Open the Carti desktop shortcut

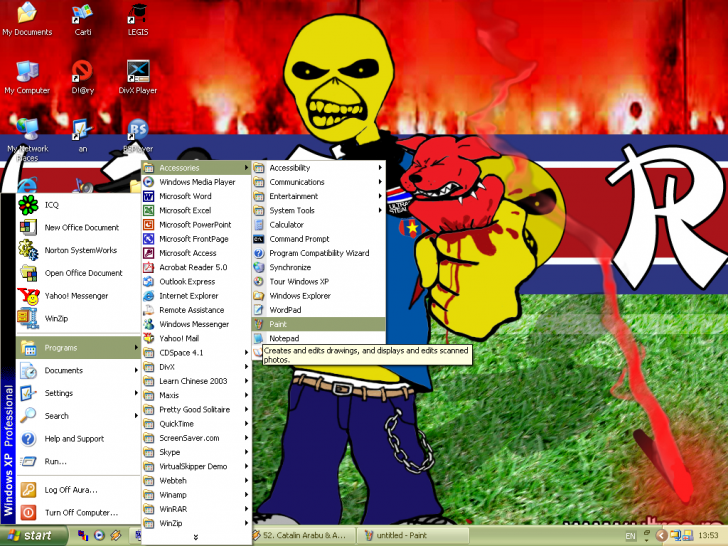point(83,20)
